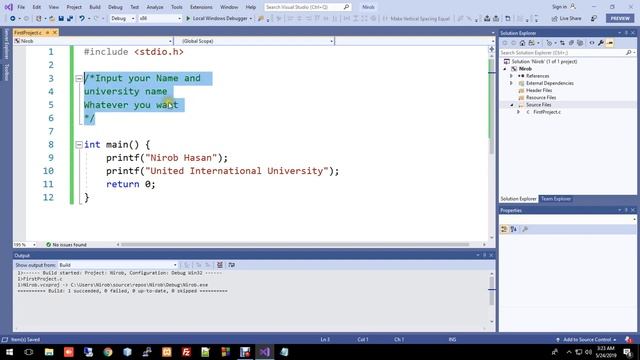
Task: Close the FirstProject.c tab
Action: pos(55,32)
